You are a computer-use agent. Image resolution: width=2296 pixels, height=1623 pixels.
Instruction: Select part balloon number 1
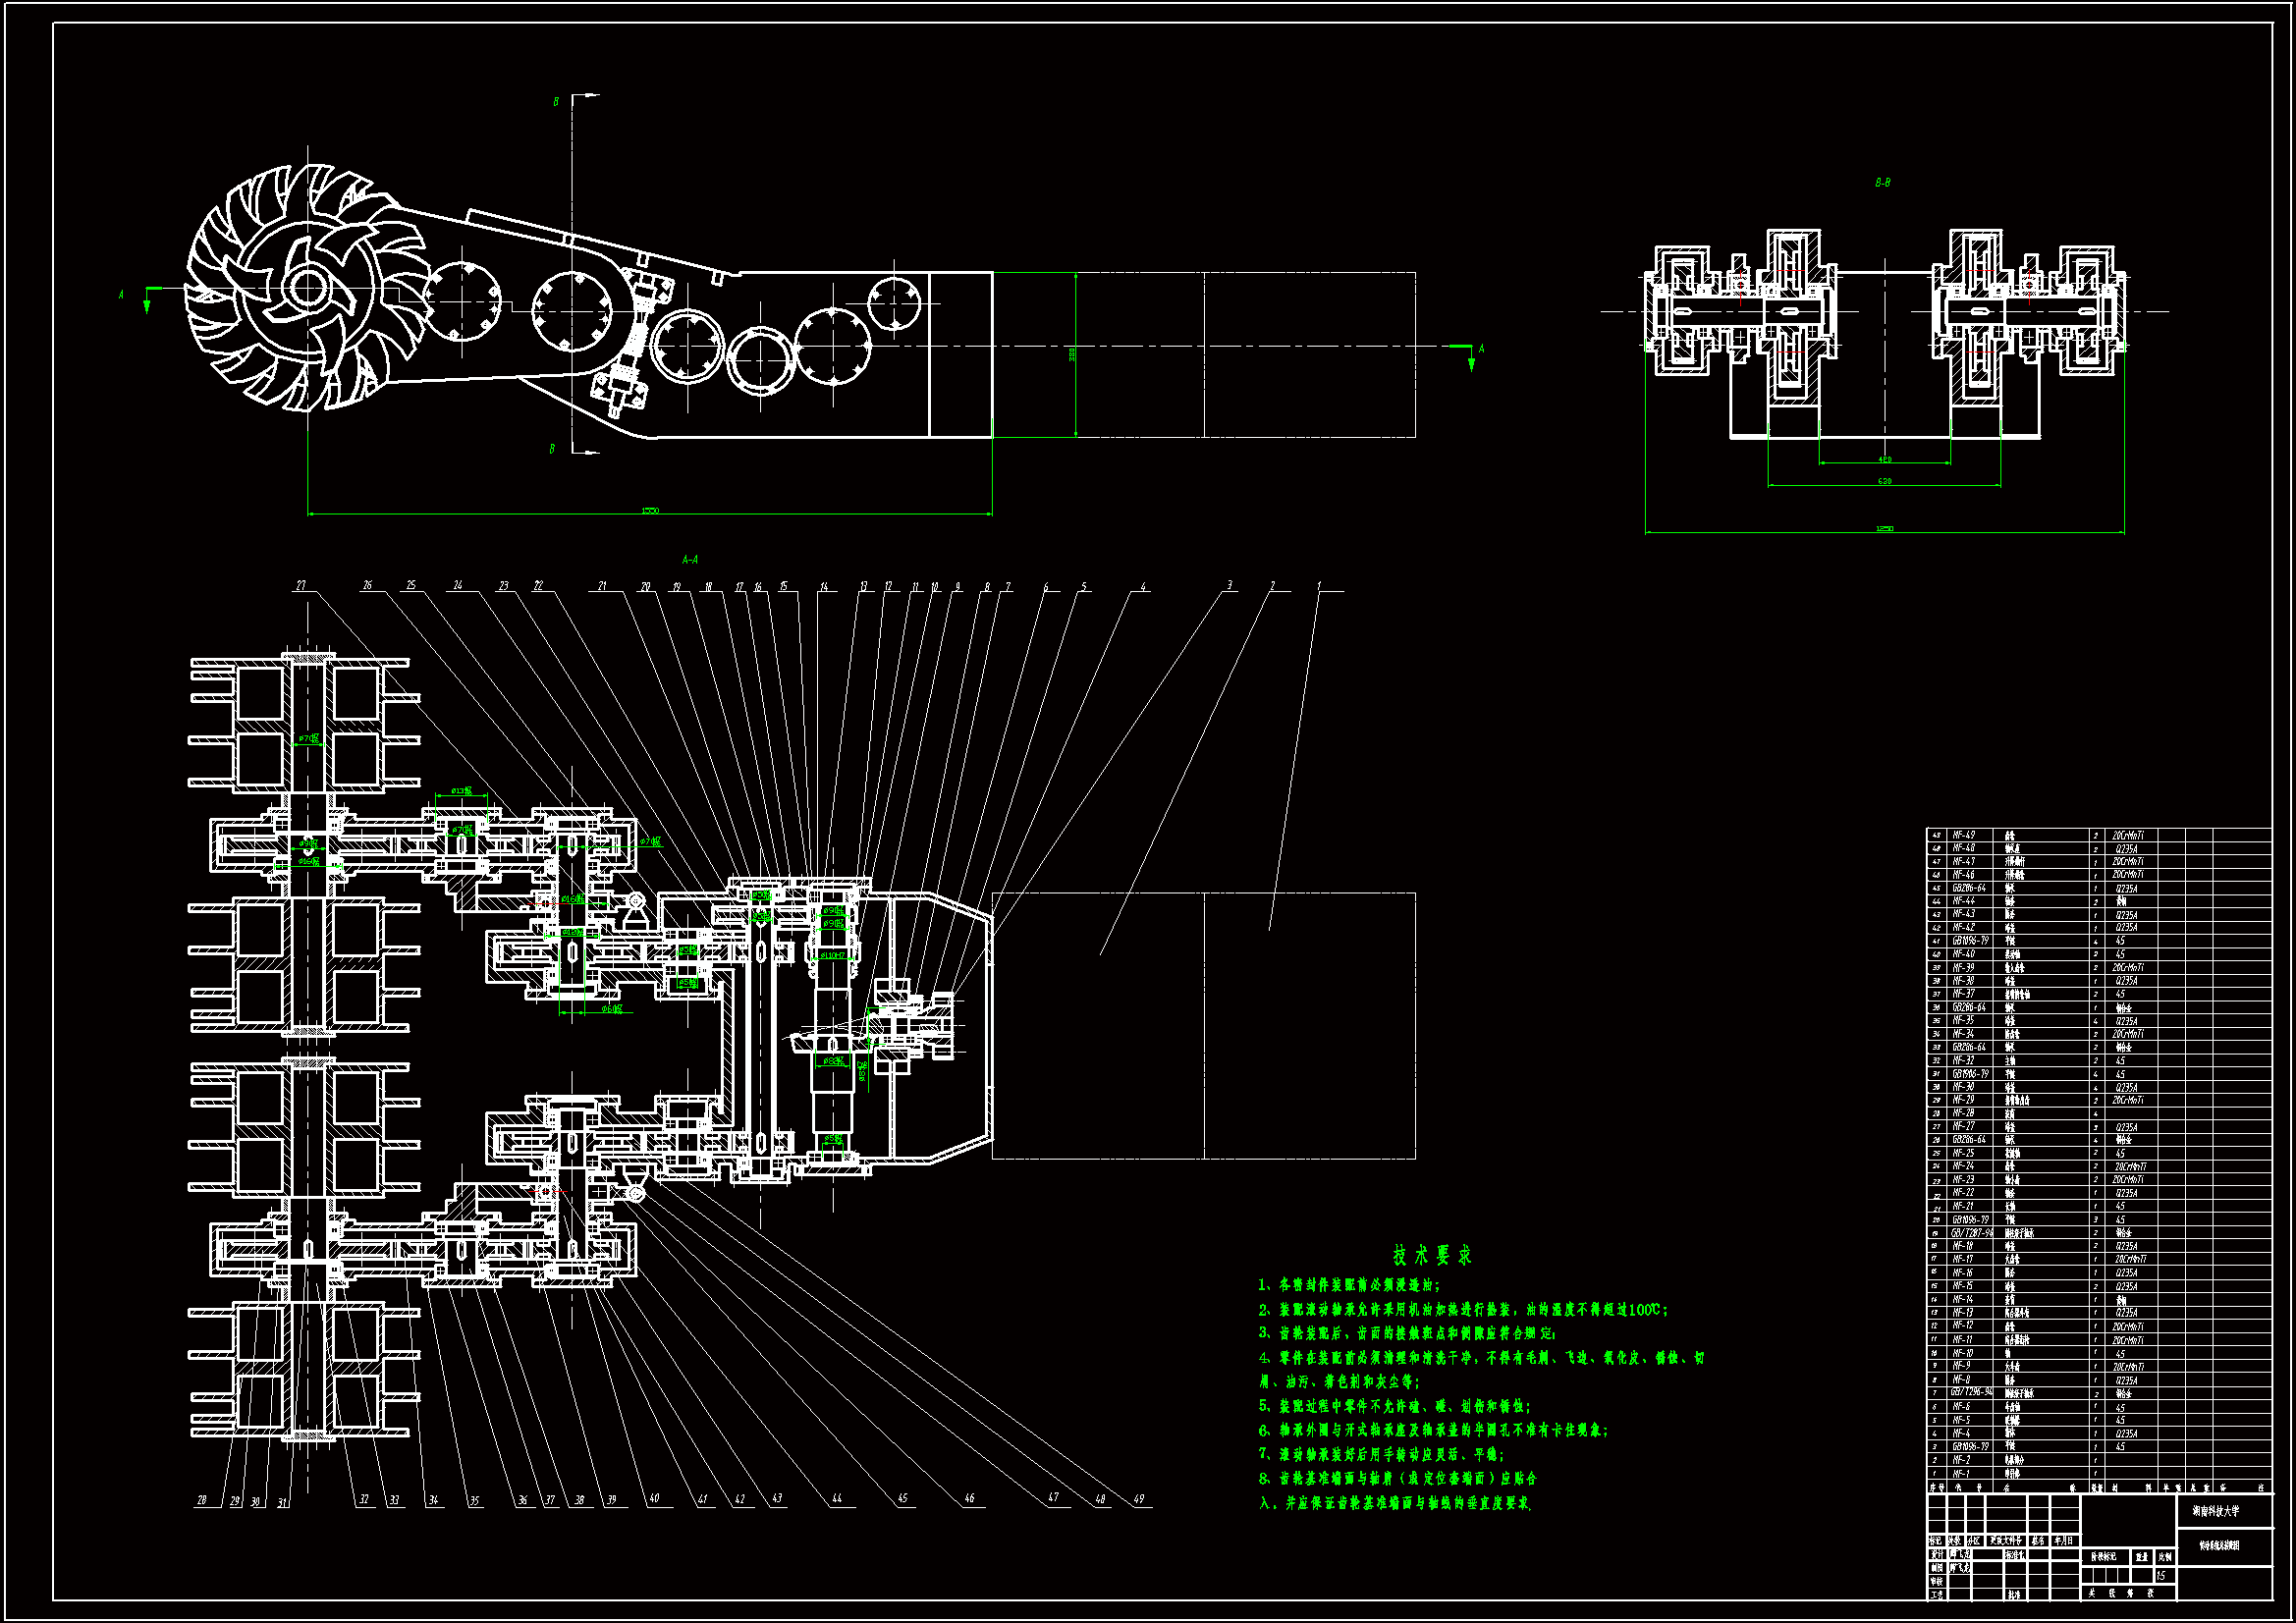1319,585
